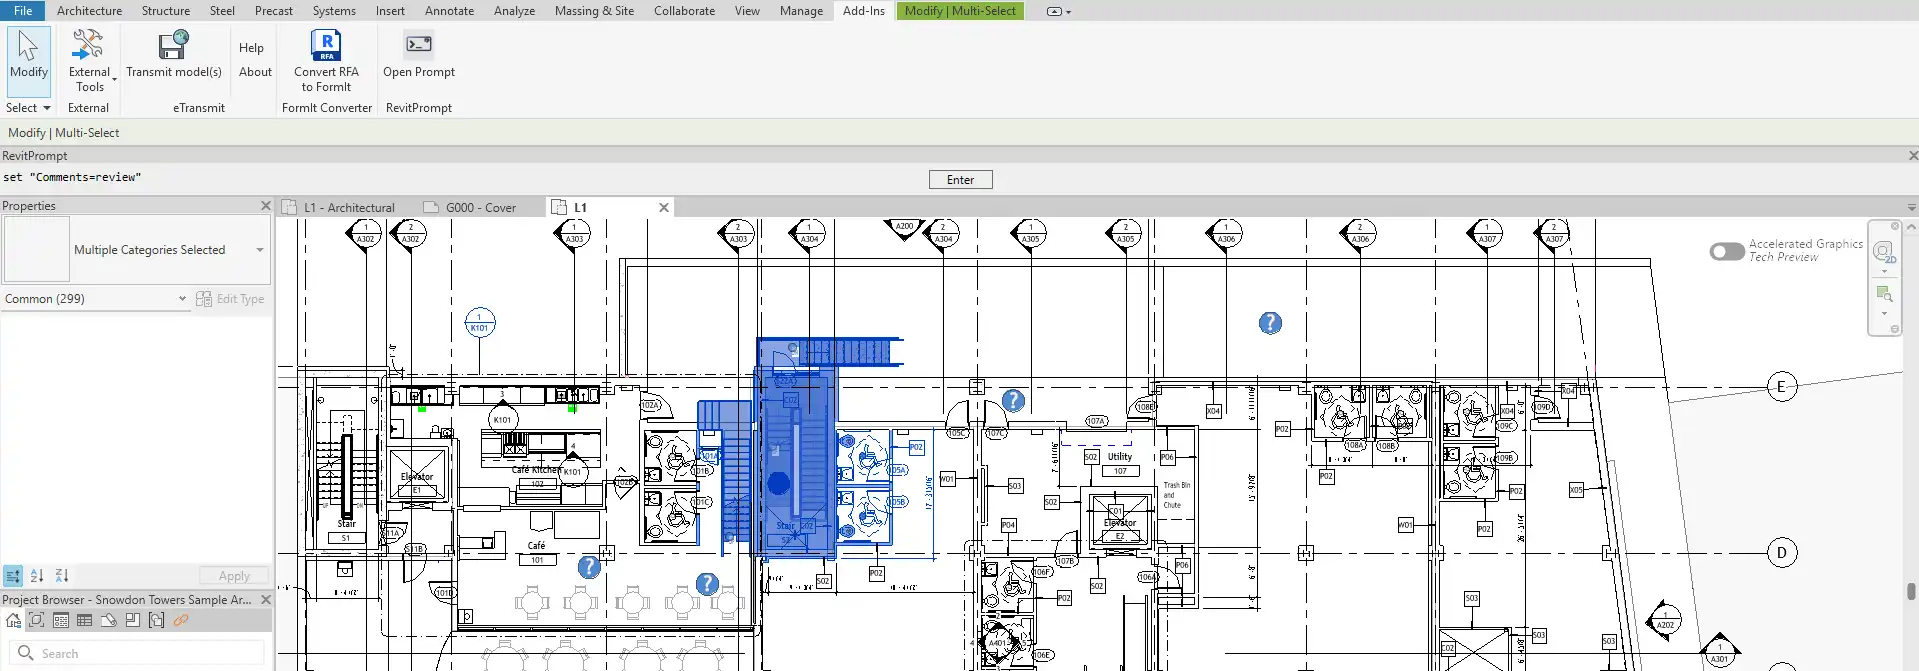Expand the Multiple Categories Selected type selector
The width and height of the screenshot is (1919, 671).
coord(260,250)
